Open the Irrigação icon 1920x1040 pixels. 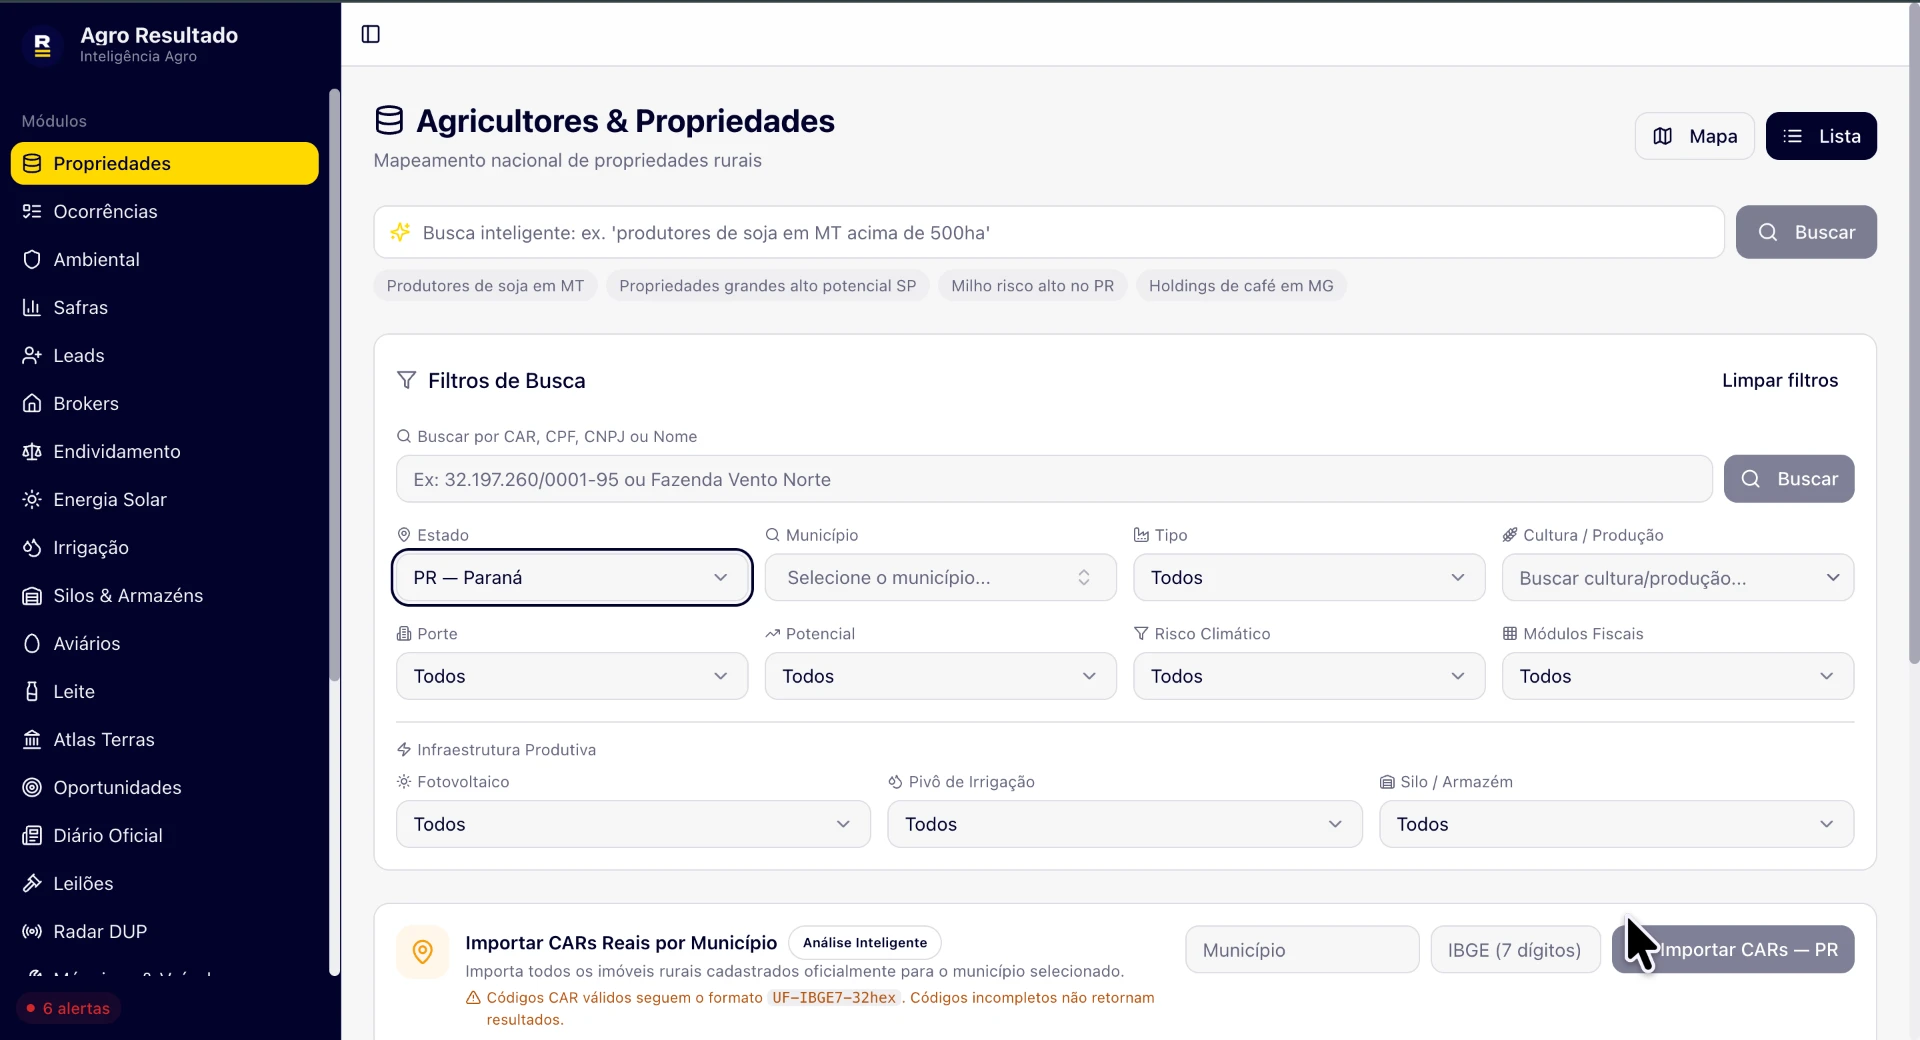tap(32, 547)
